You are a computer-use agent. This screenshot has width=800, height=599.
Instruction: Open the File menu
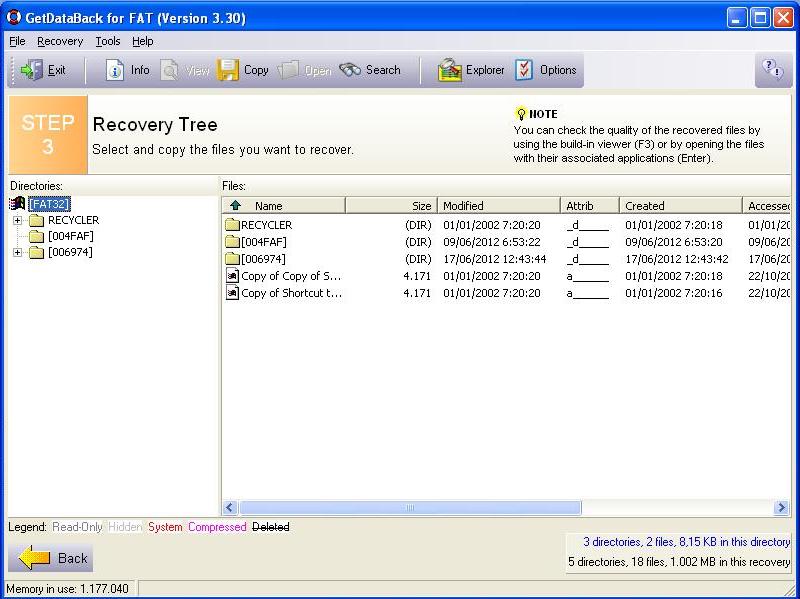17,41
